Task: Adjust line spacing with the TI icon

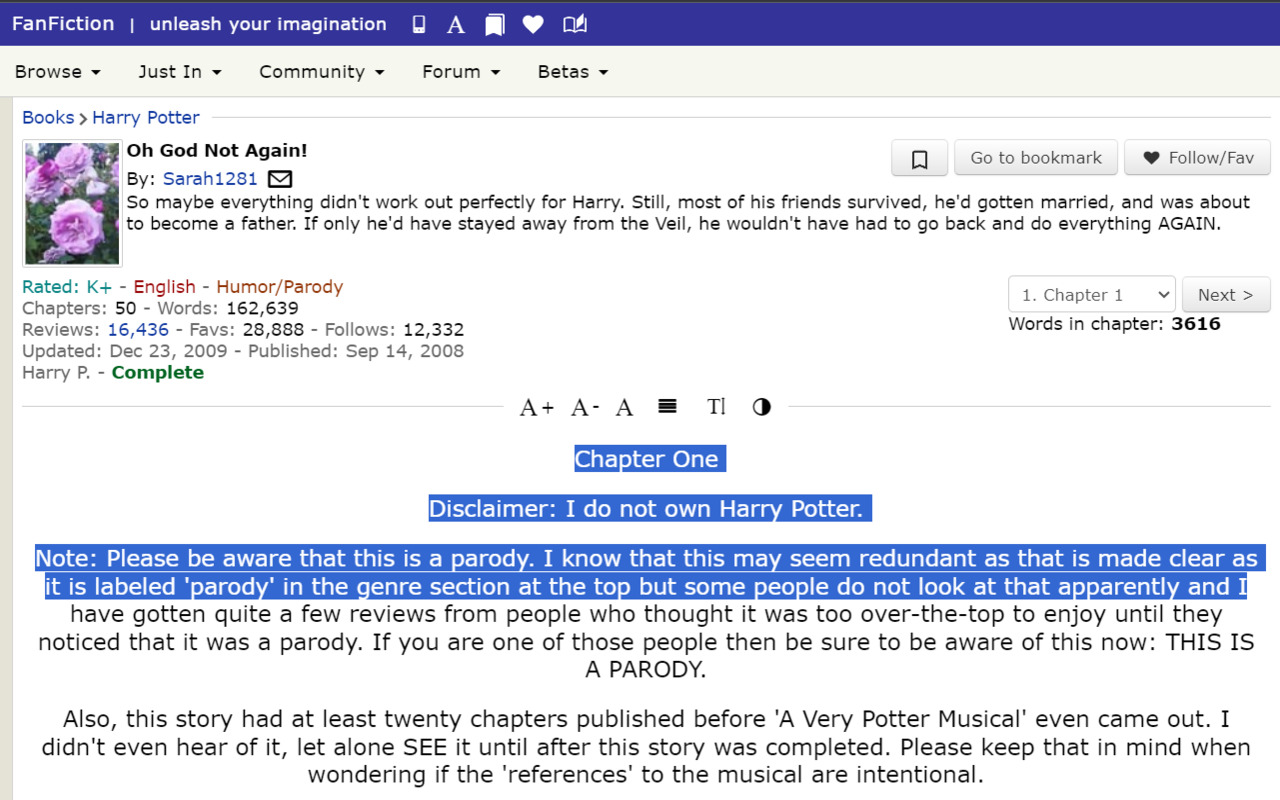Action: pos(716,406)
